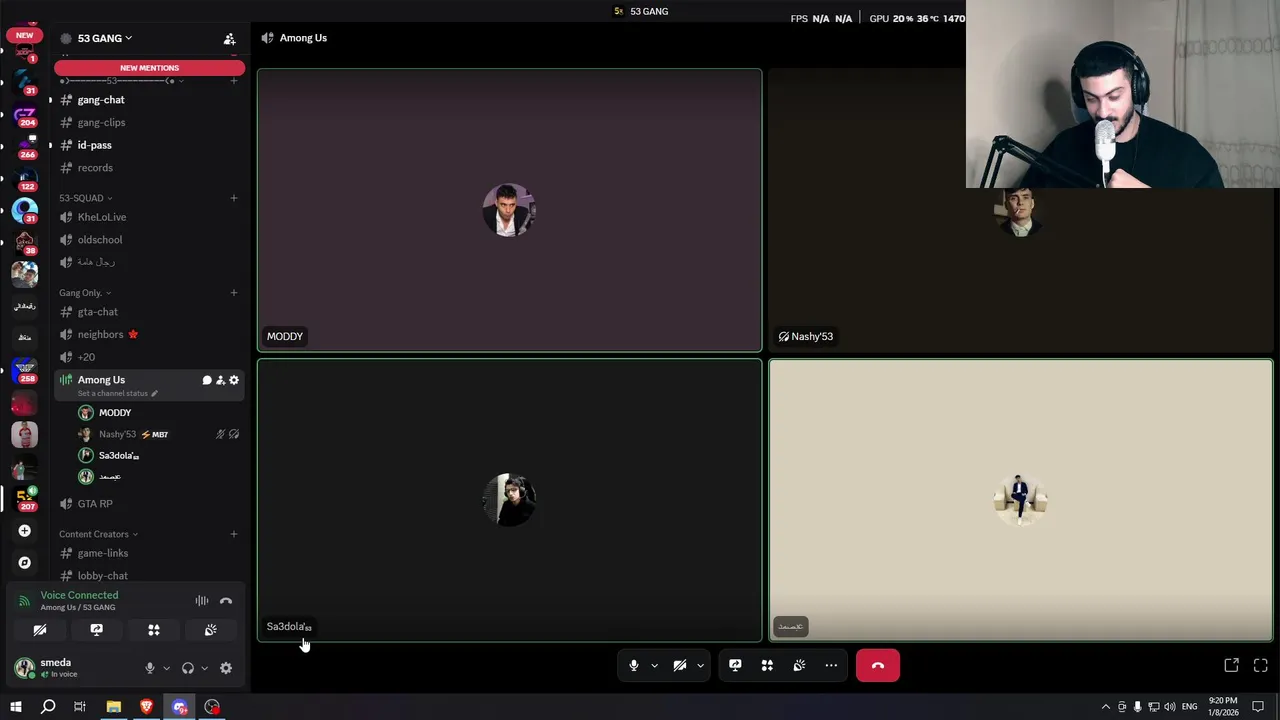Open output device options beside the headphones icon
Viewport: 1280px width, 720px height.
[x=204, y=668]
